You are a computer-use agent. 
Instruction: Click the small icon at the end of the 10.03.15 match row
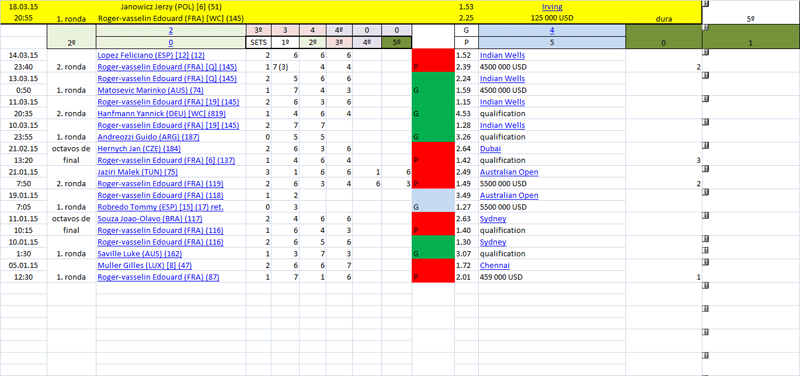(706, 122)
